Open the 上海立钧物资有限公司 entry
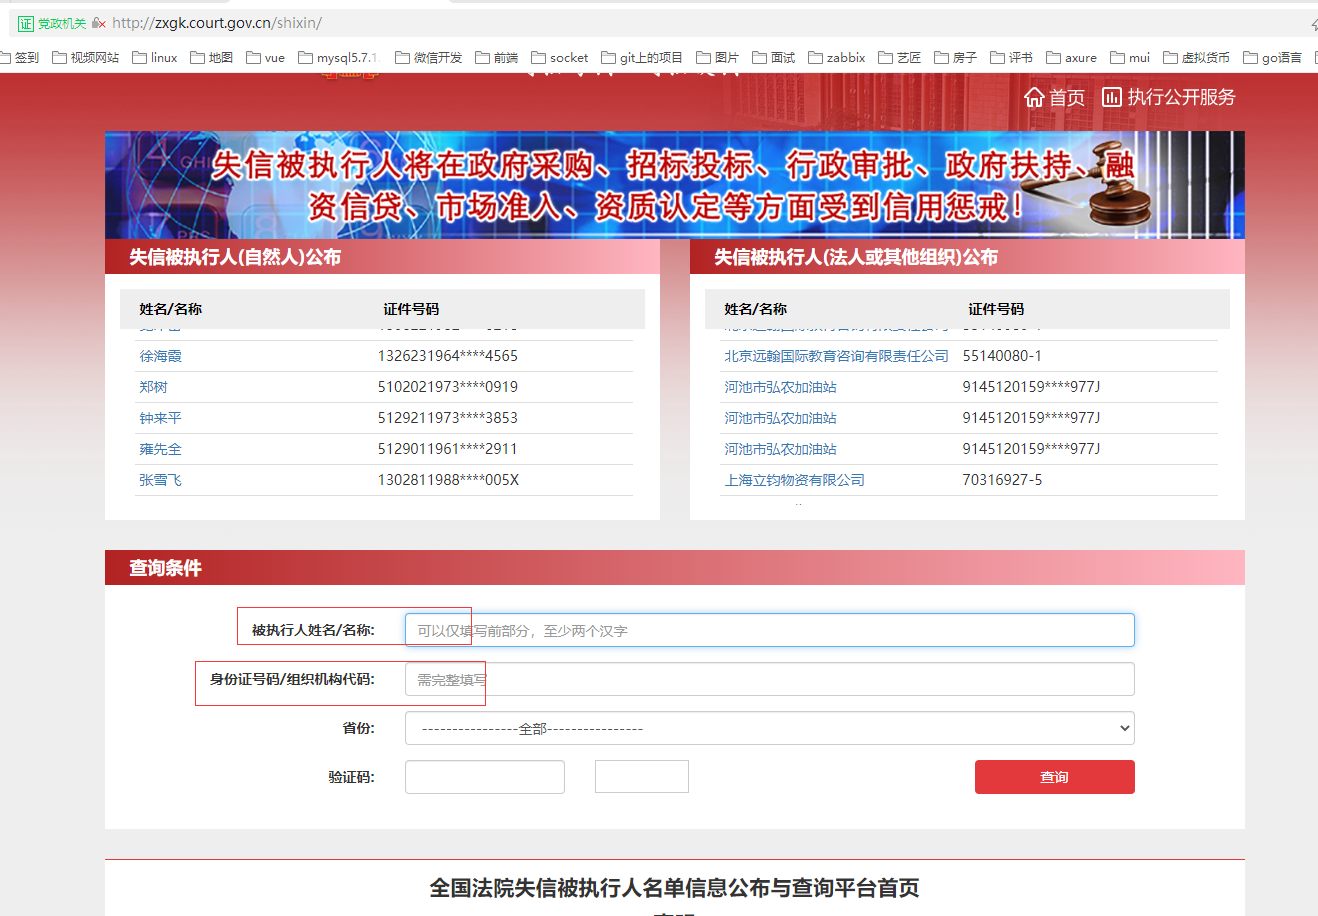 point(796,479)
